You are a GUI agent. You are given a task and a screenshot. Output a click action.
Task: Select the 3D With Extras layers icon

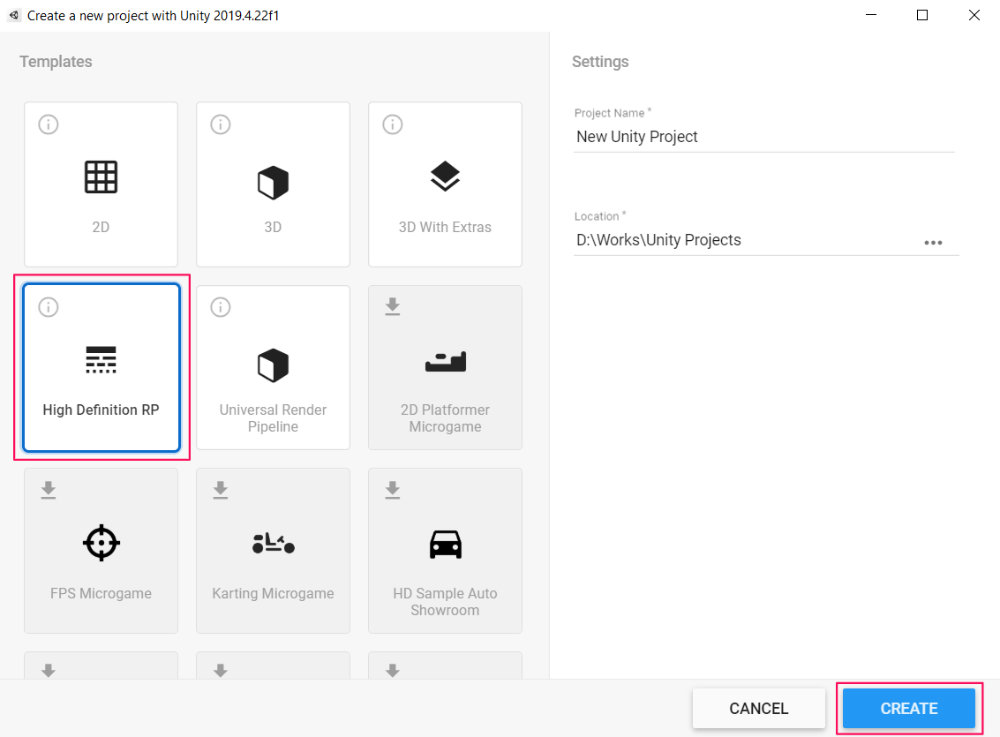[445, 176]
